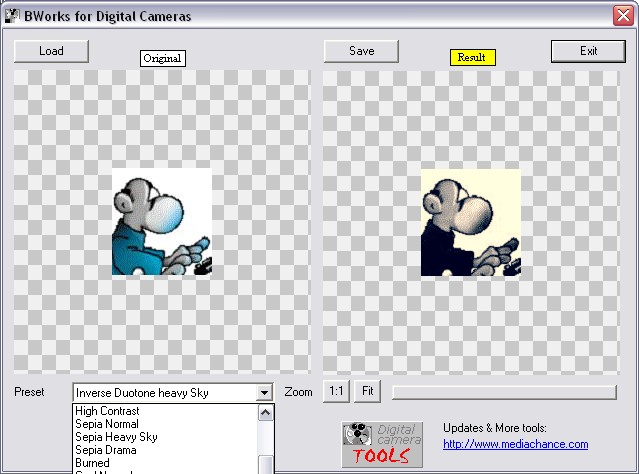The image size is (639, 474).
Task: Click the Save button
Action: [361, 51]
